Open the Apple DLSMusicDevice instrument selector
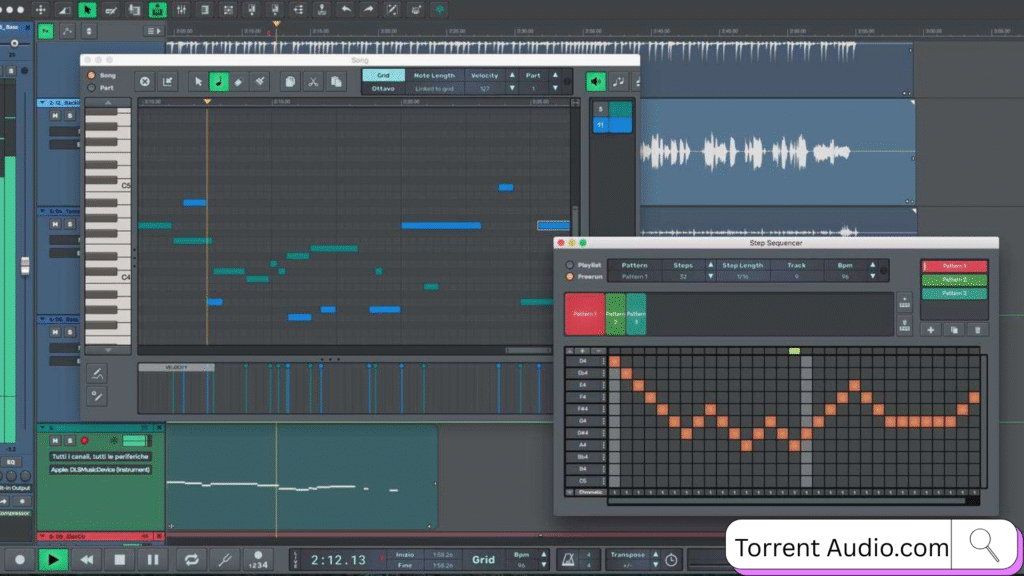This screenshot has width=1024, height=576. (x=100, y=469)
